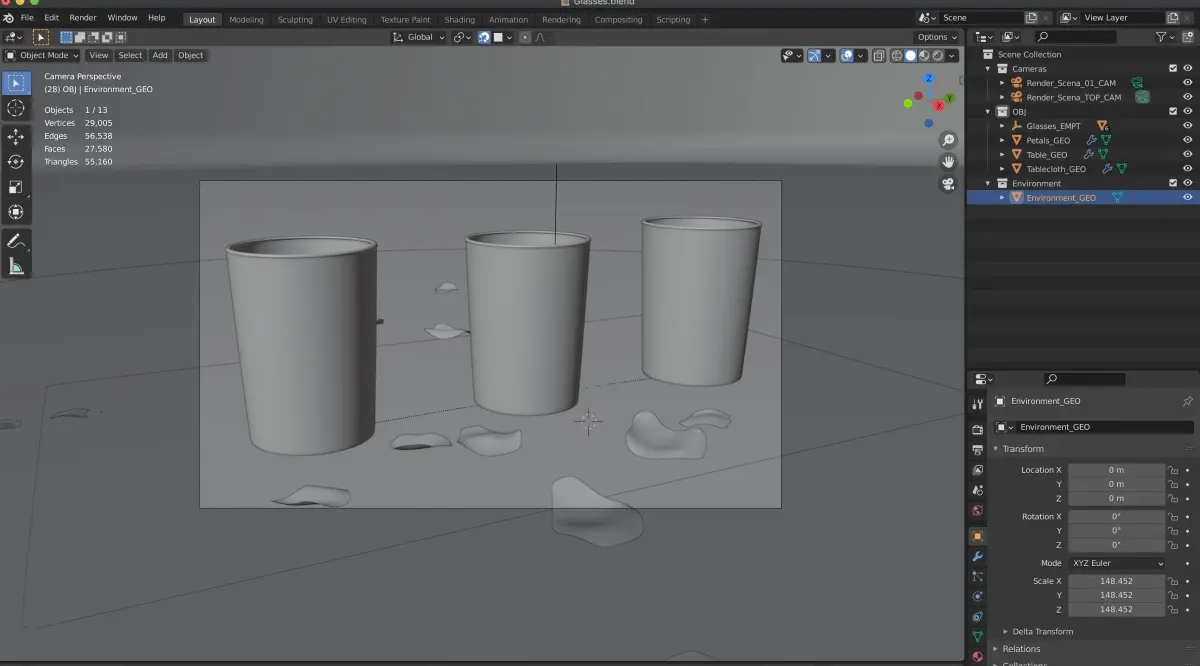
Task: Open the Render menu
Action: point(83,18)
